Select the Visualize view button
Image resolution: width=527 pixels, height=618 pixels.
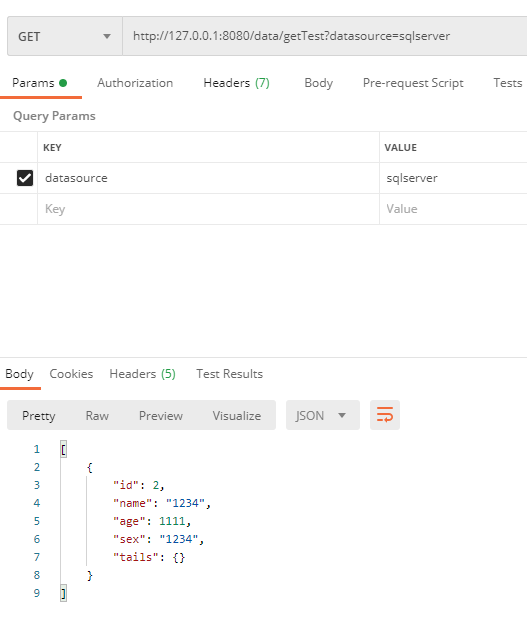[237, 415]
